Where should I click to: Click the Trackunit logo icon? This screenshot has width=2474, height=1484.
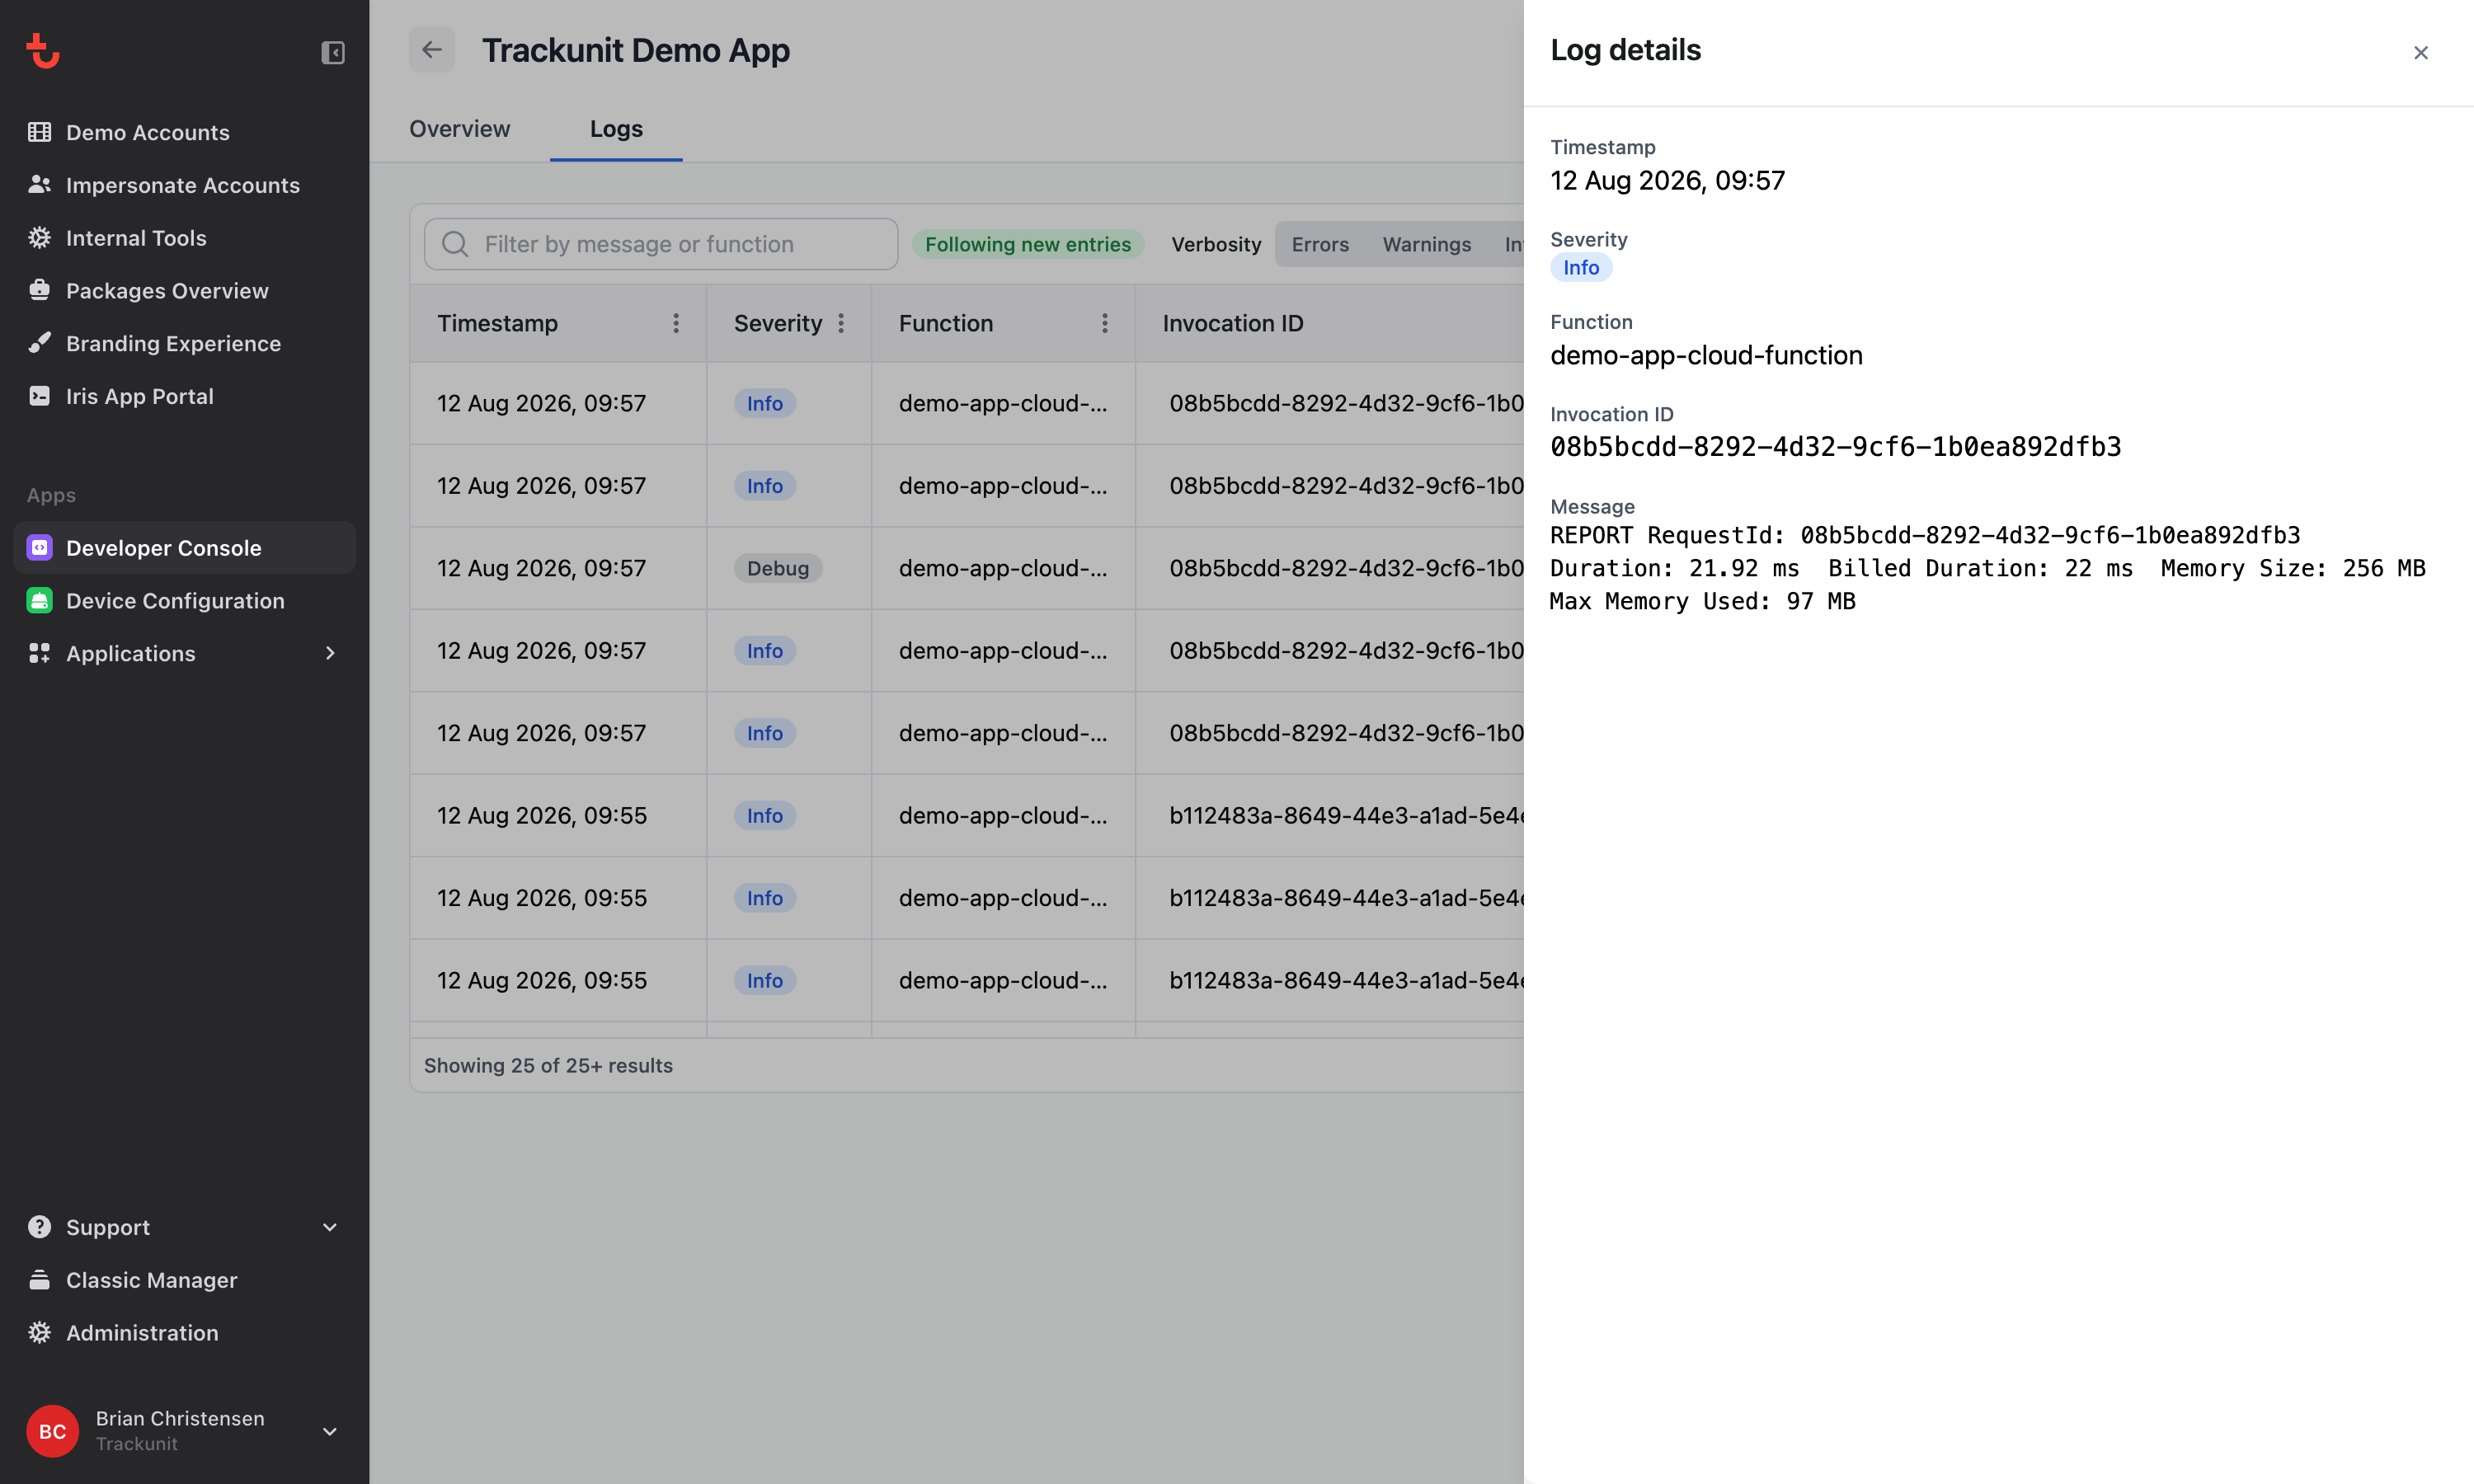pyautogui.click(x=42, y=51)
